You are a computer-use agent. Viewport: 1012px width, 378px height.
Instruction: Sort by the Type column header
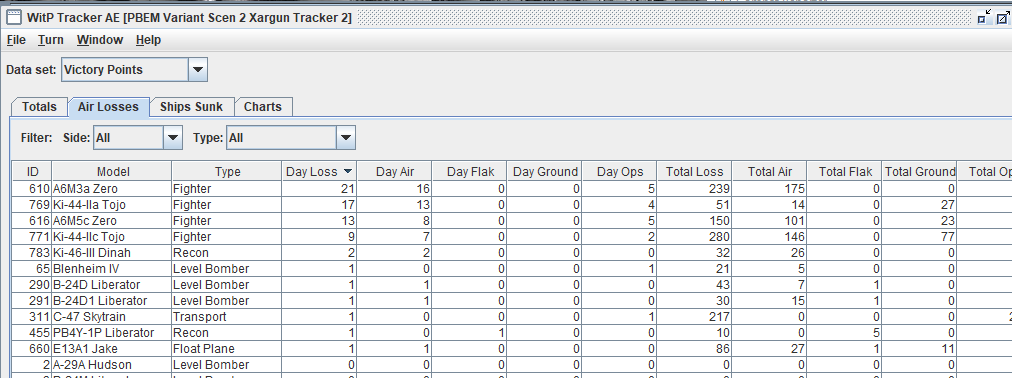click(227, 172)
